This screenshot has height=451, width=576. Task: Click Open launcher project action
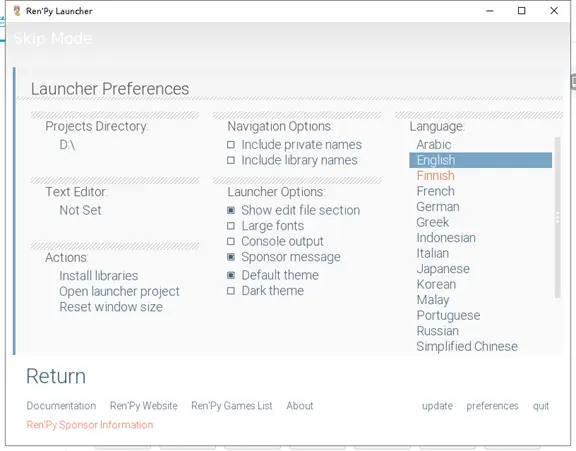(x=119, y=292)
